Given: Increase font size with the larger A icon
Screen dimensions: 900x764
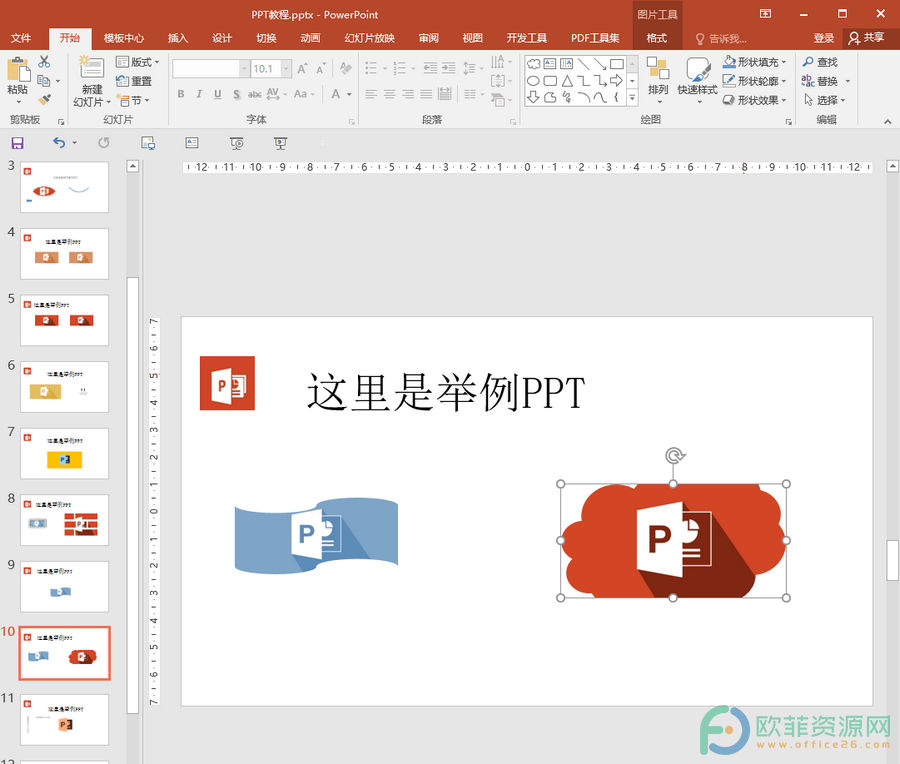Looking at the screenshot, I should point(302,69).
